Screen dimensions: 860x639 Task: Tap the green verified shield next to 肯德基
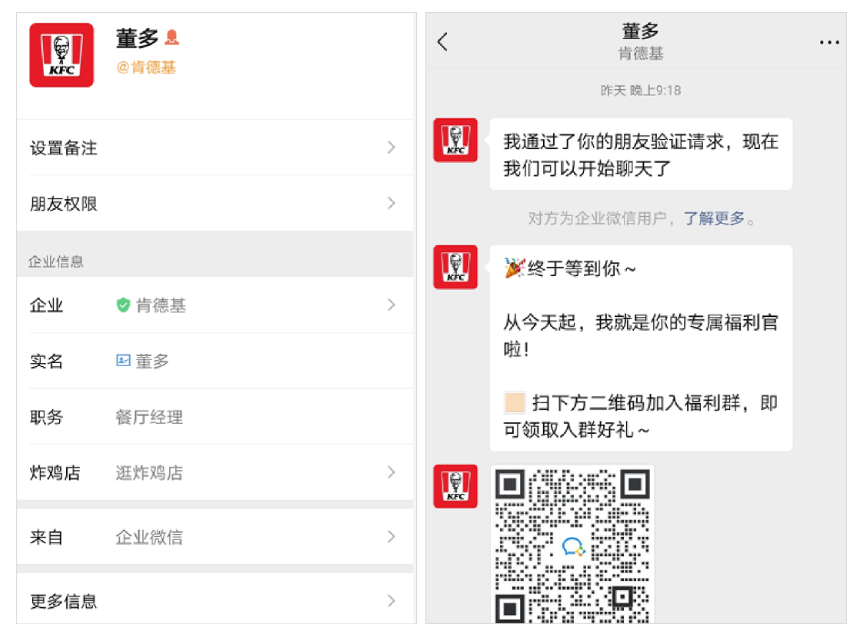click(x=123, y=305)
